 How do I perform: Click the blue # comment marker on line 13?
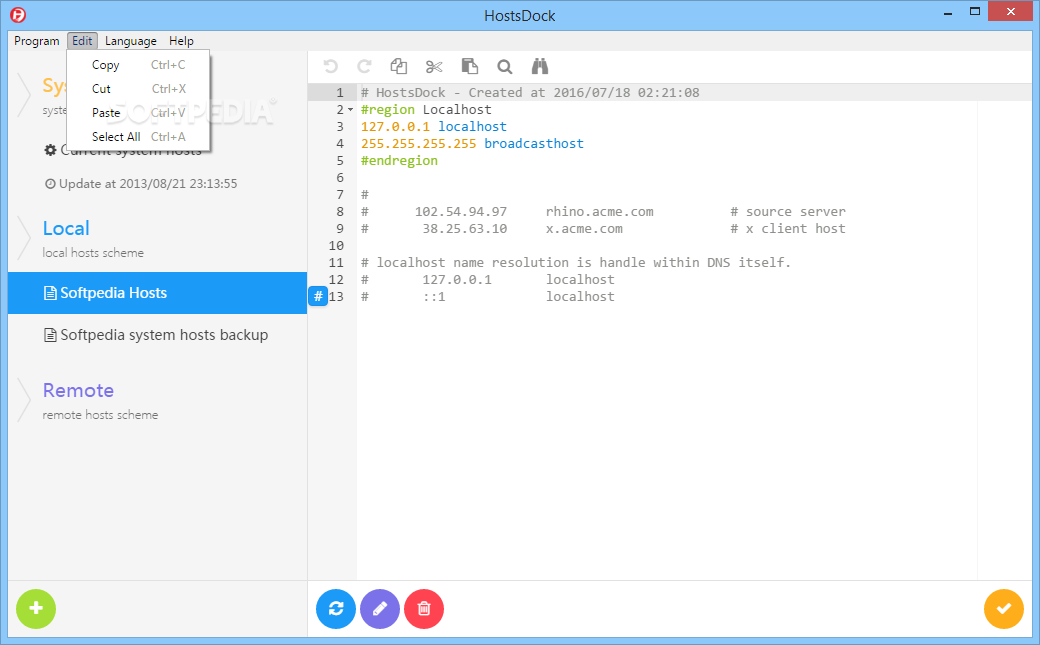click(318, 296)
